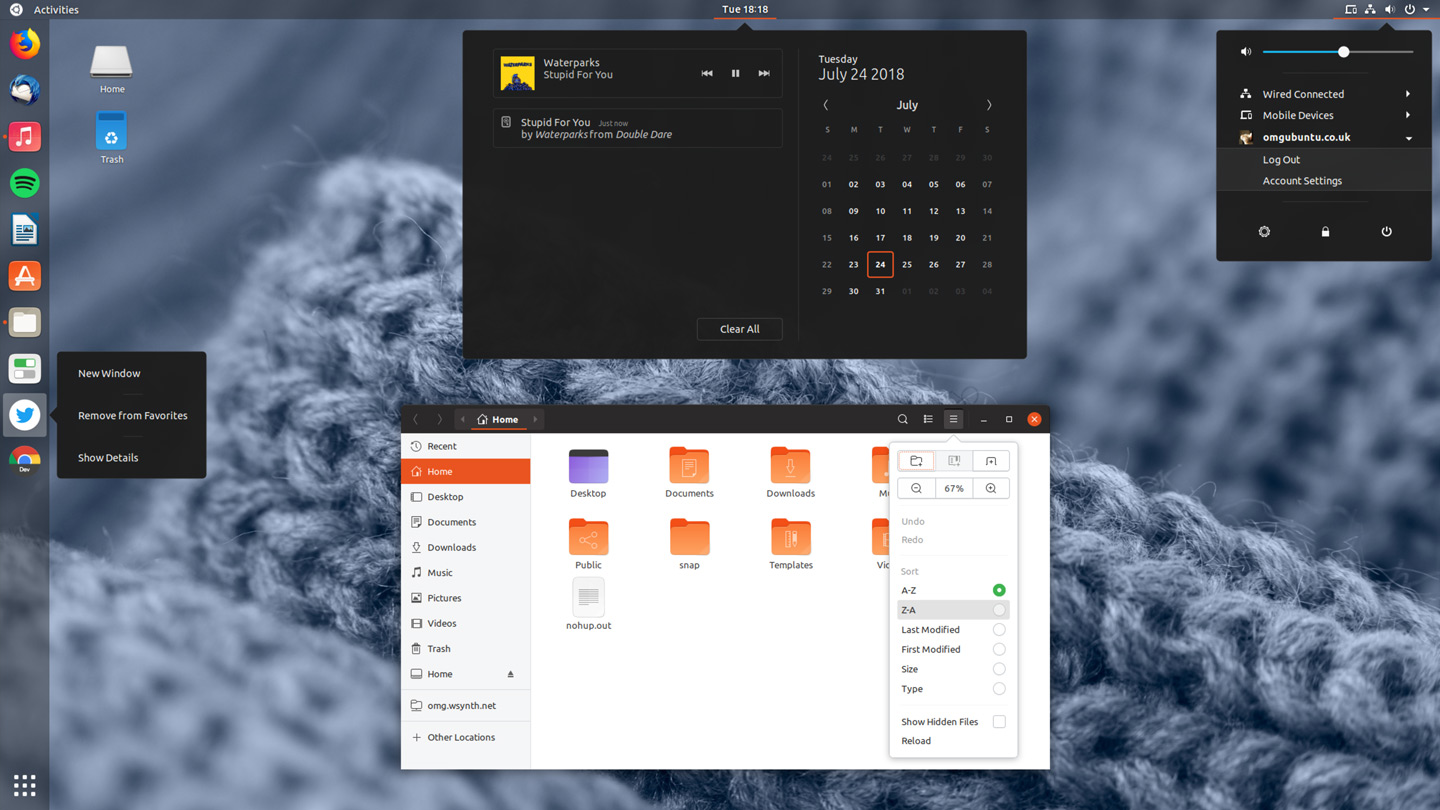The width and height of the screenshot is (1440, 810).
Task: Click the search icon in Files
Action: 902,419
